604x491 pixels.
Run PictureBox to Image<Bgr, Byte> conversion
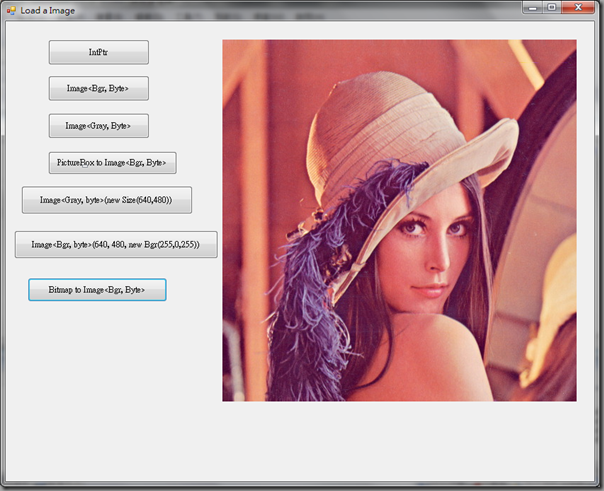tap(112, 163)
